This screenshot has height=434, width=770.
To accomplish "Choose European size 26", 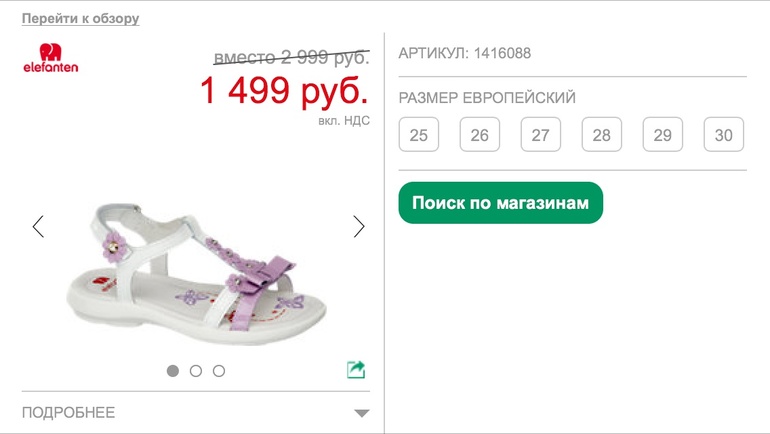I will tap(480, 135).
